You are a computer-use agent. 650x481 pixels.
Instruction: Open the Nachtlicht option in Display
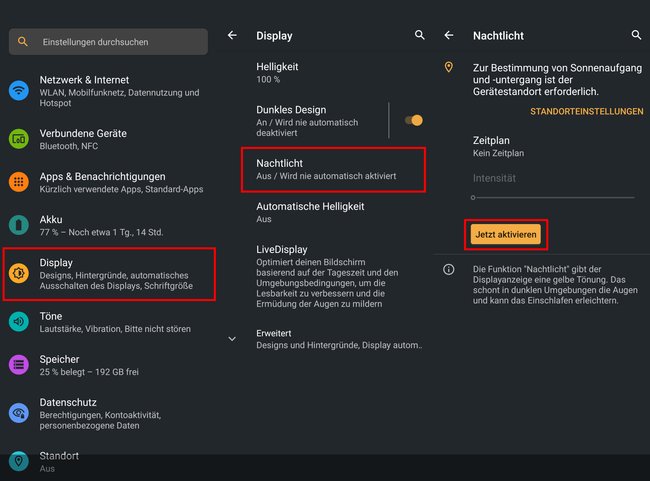coord(333,169)
